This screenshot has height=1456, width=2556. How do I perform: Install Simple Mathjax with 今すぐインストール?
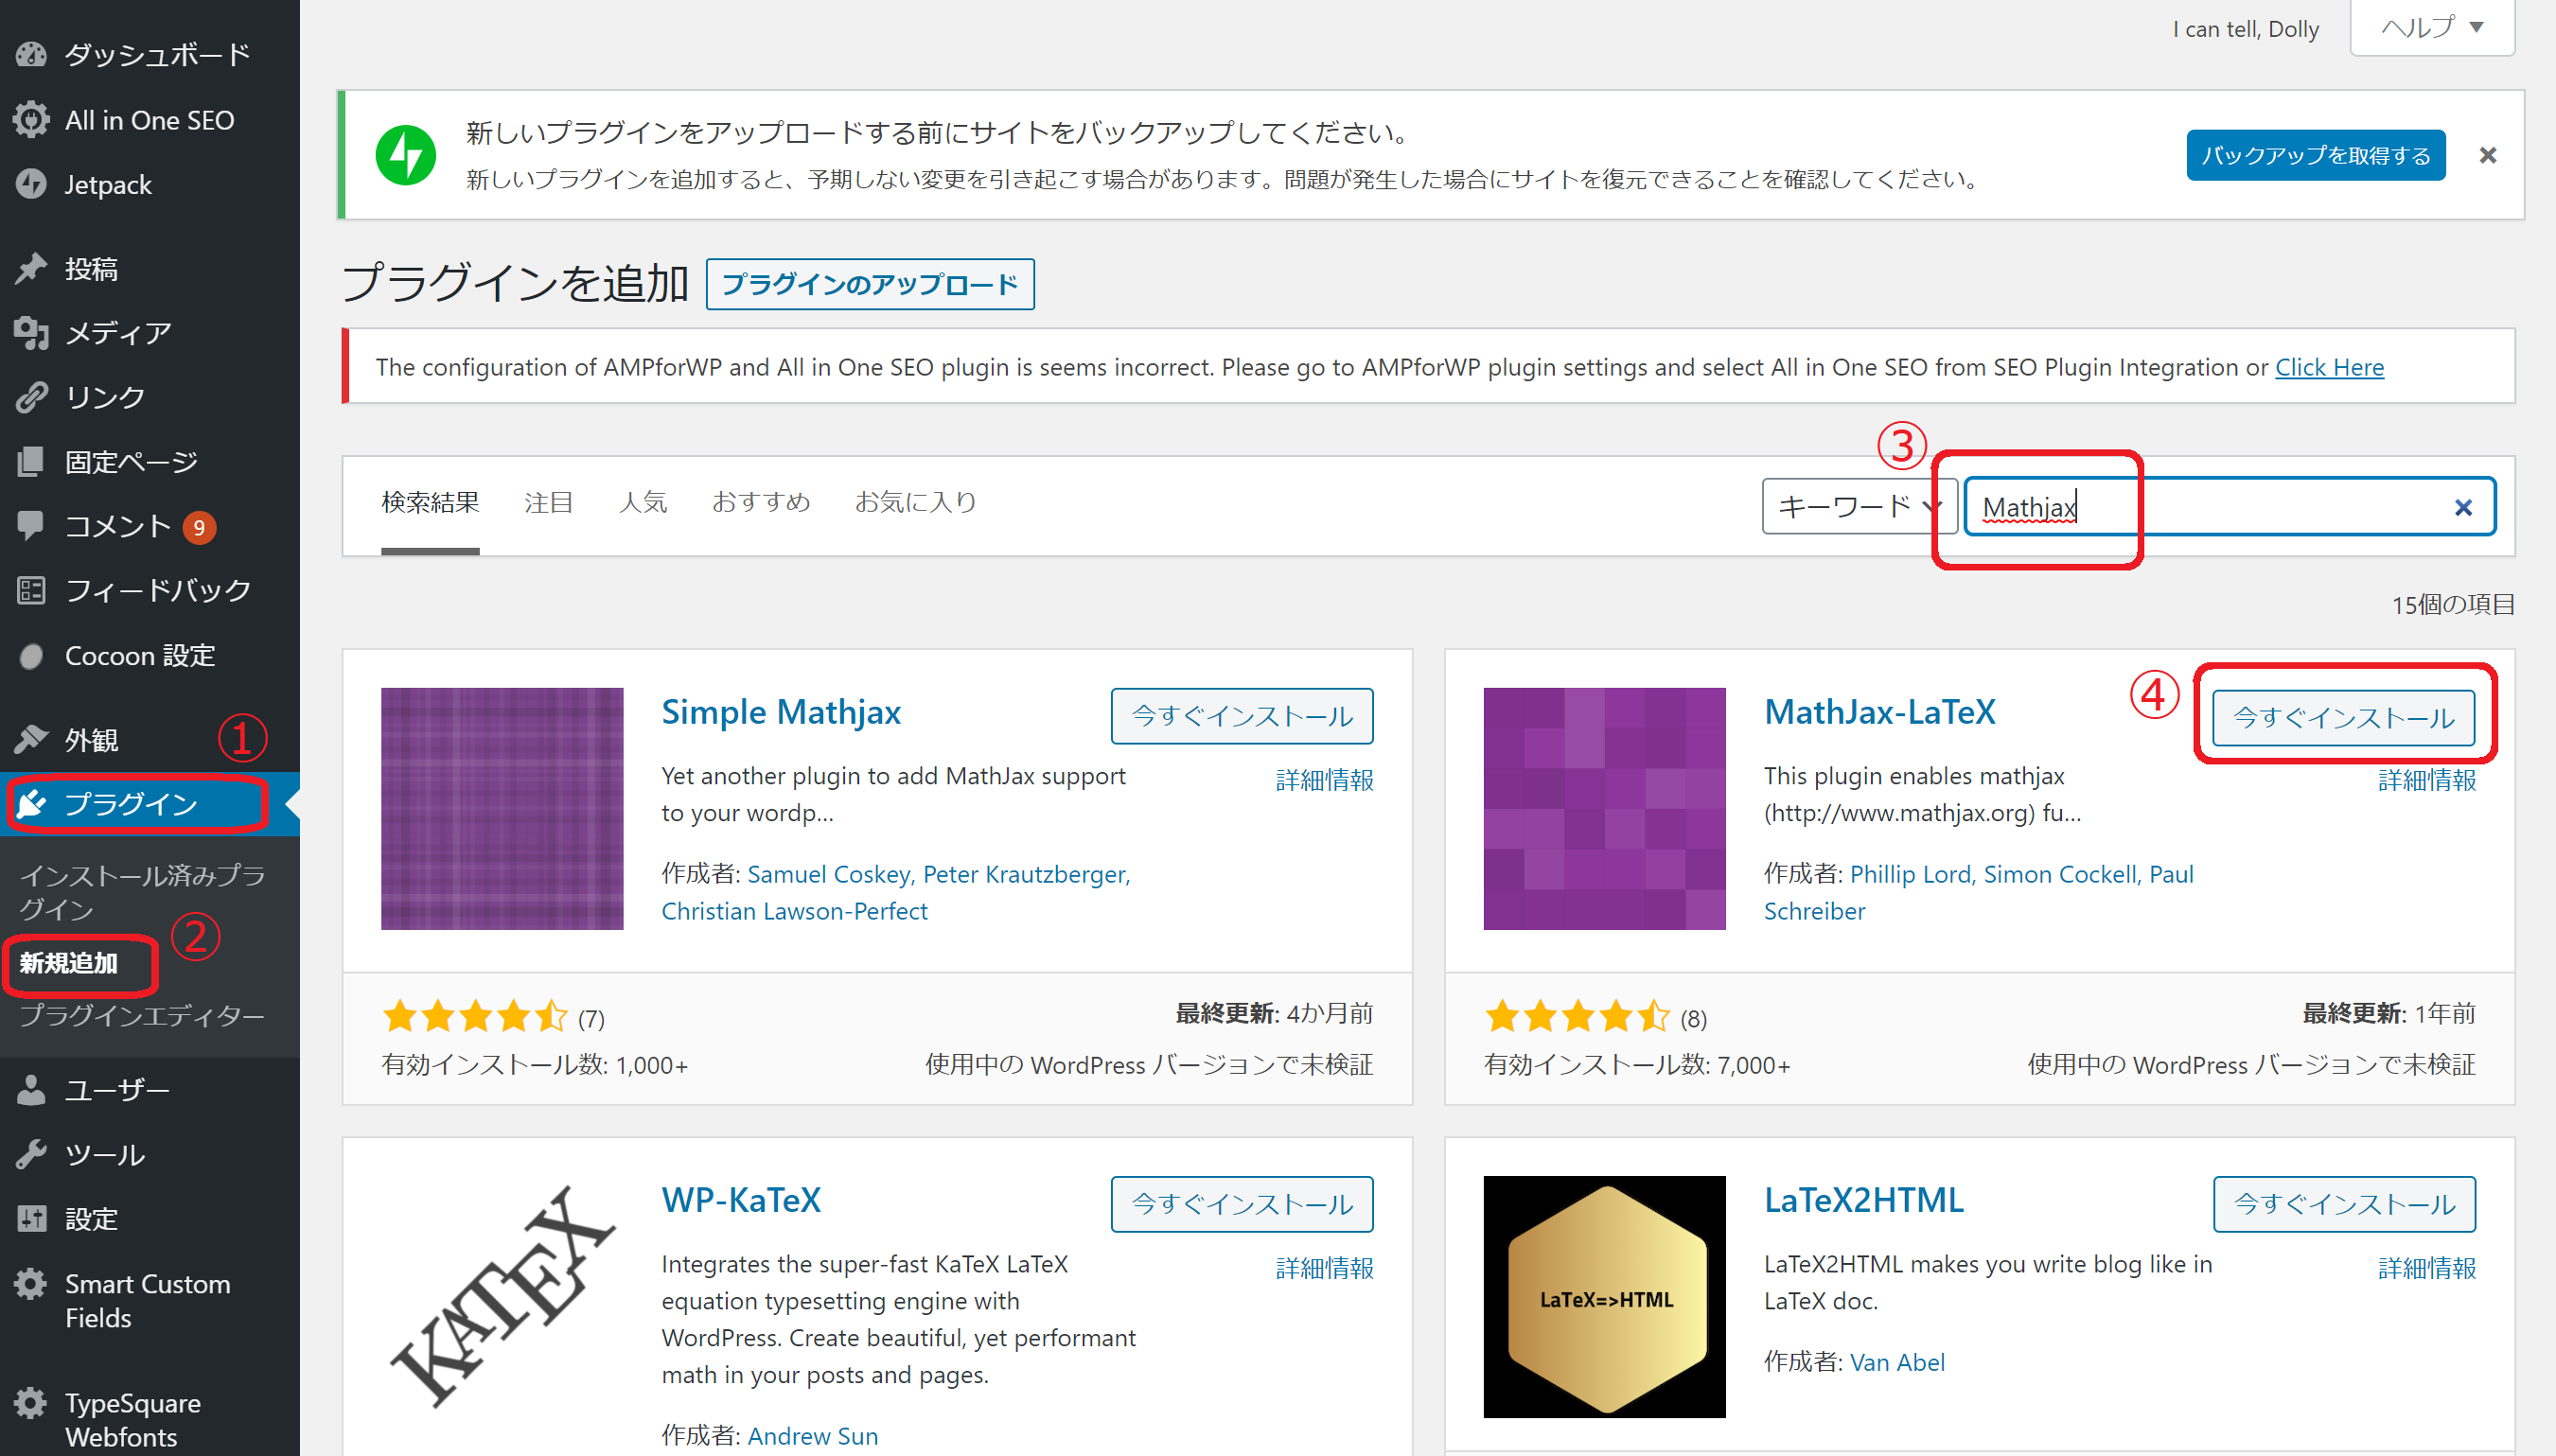1242,716
